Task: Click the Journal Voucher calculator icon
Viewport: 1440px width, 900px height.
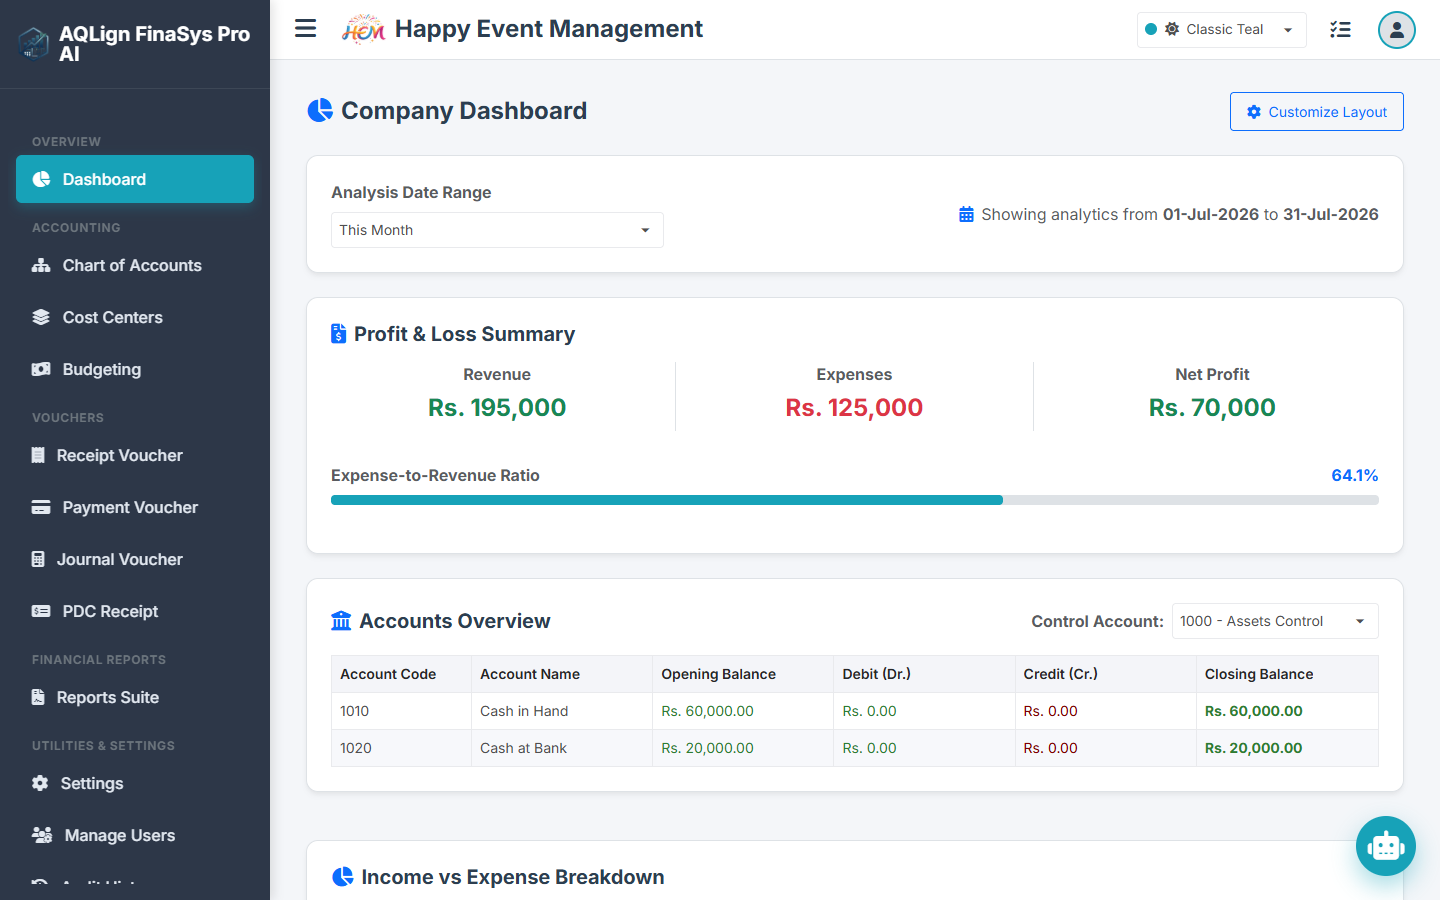Action: click(x=38, y=559)
